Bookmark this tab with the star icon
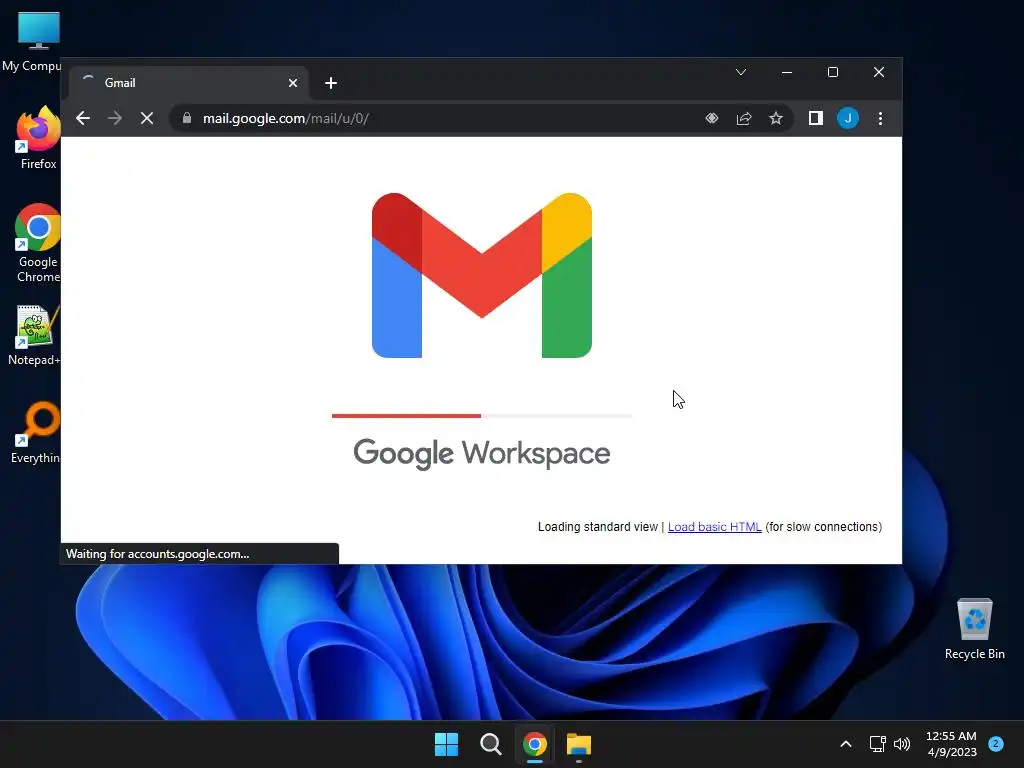 (775, 118)
